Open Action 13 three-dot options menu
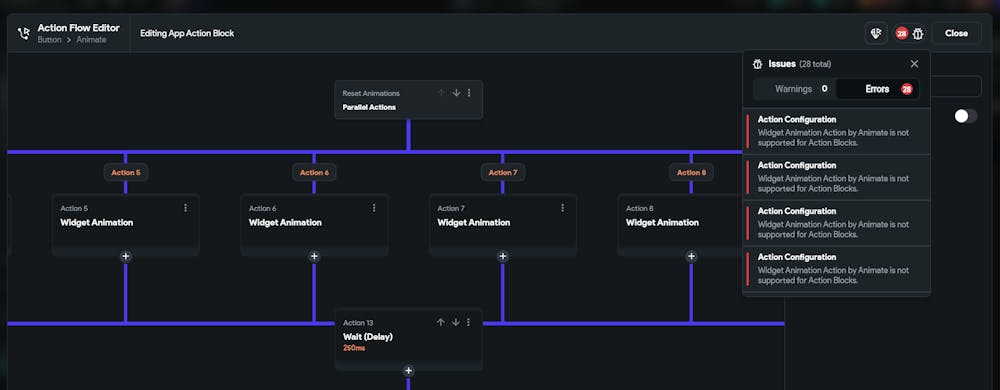This screenshot has width=1000, height=390. (469, 322)
